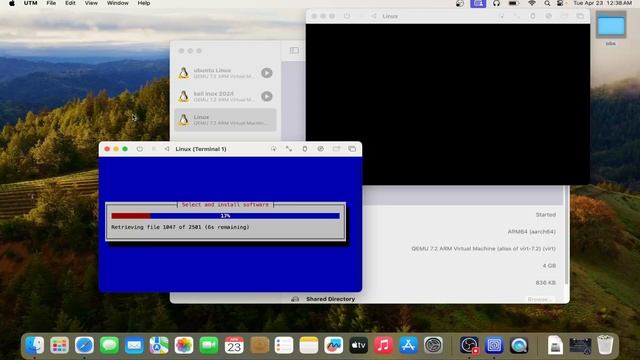Open Calendar from the Dock

234,345
